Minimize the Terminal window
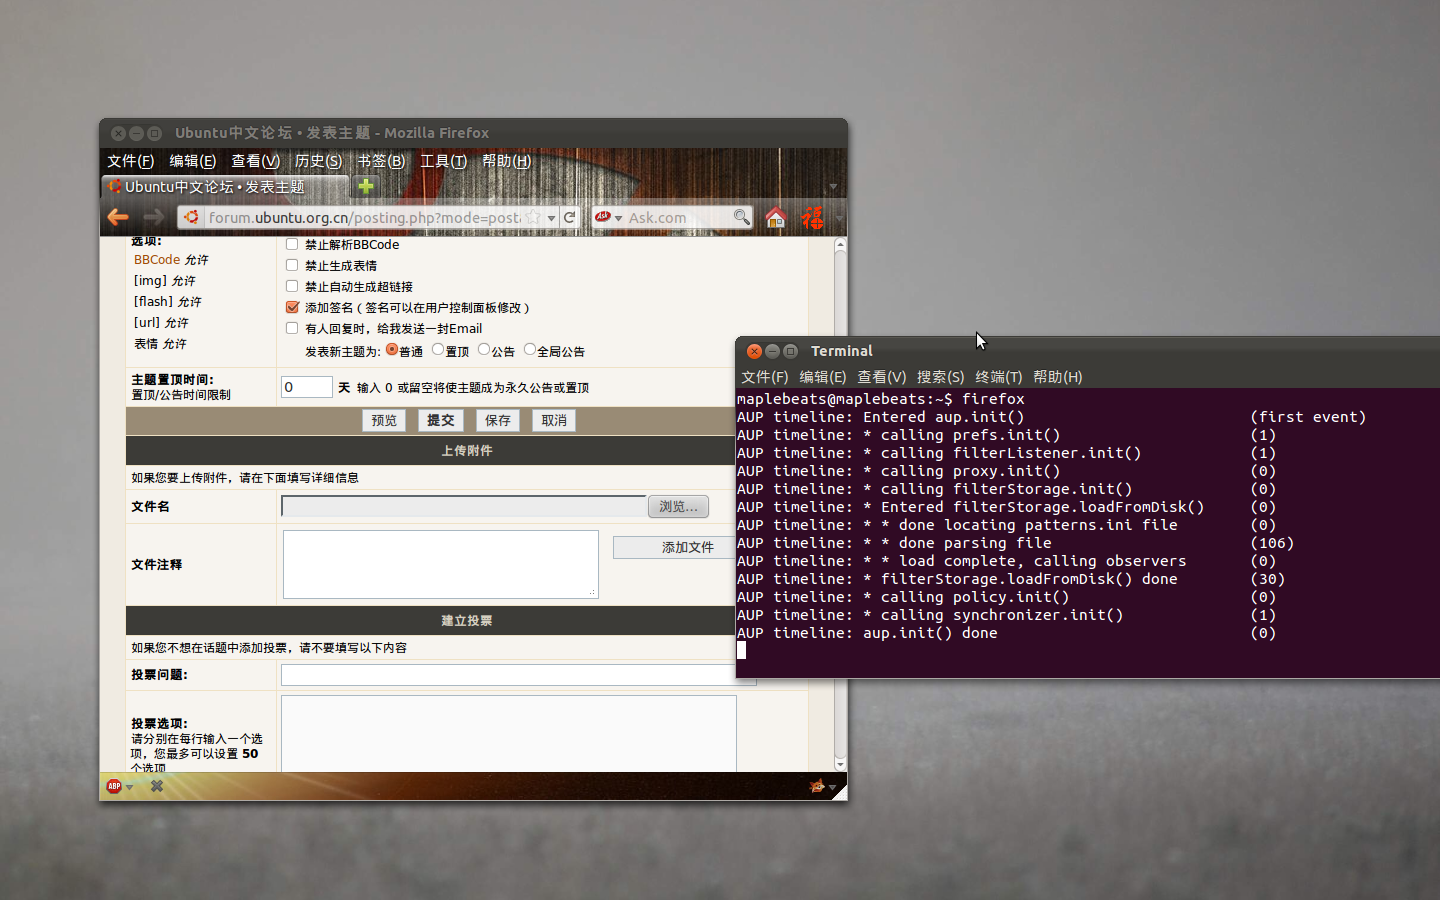 click(772, 351)
